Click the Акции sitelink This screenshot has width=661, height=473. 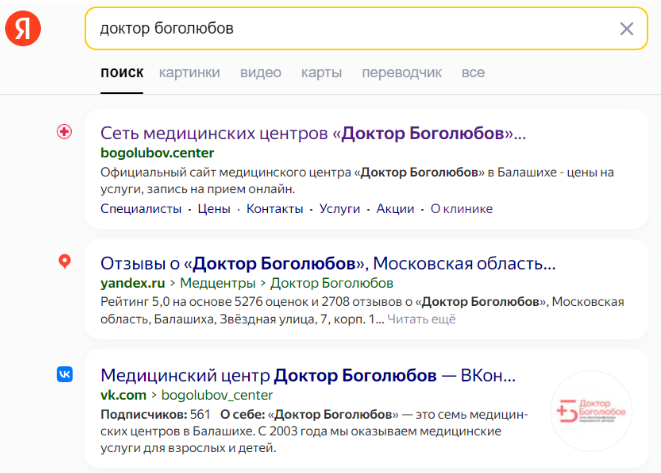click(395, 209)
